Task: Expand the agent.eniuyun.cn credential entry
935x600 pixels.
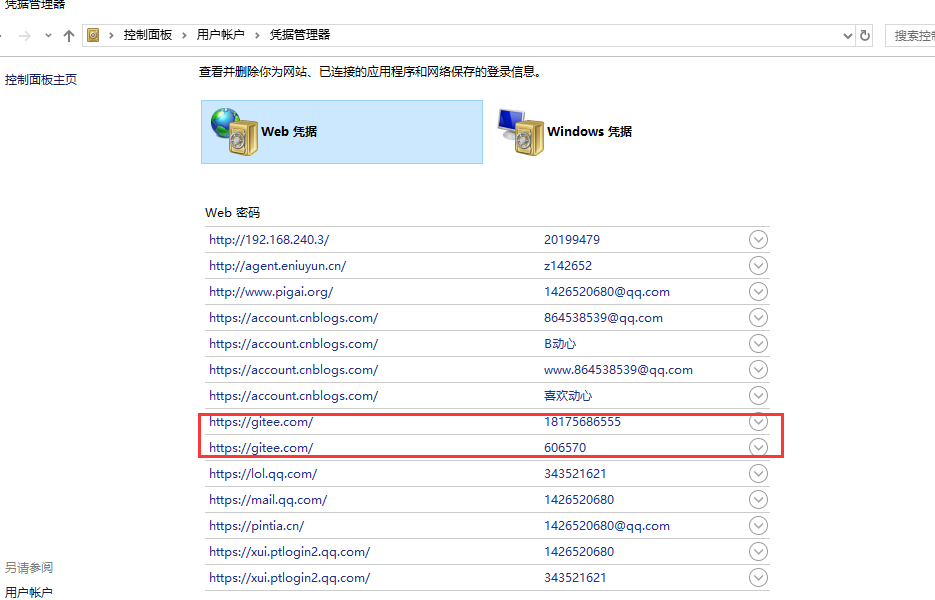Action: (x=758, y=265)
